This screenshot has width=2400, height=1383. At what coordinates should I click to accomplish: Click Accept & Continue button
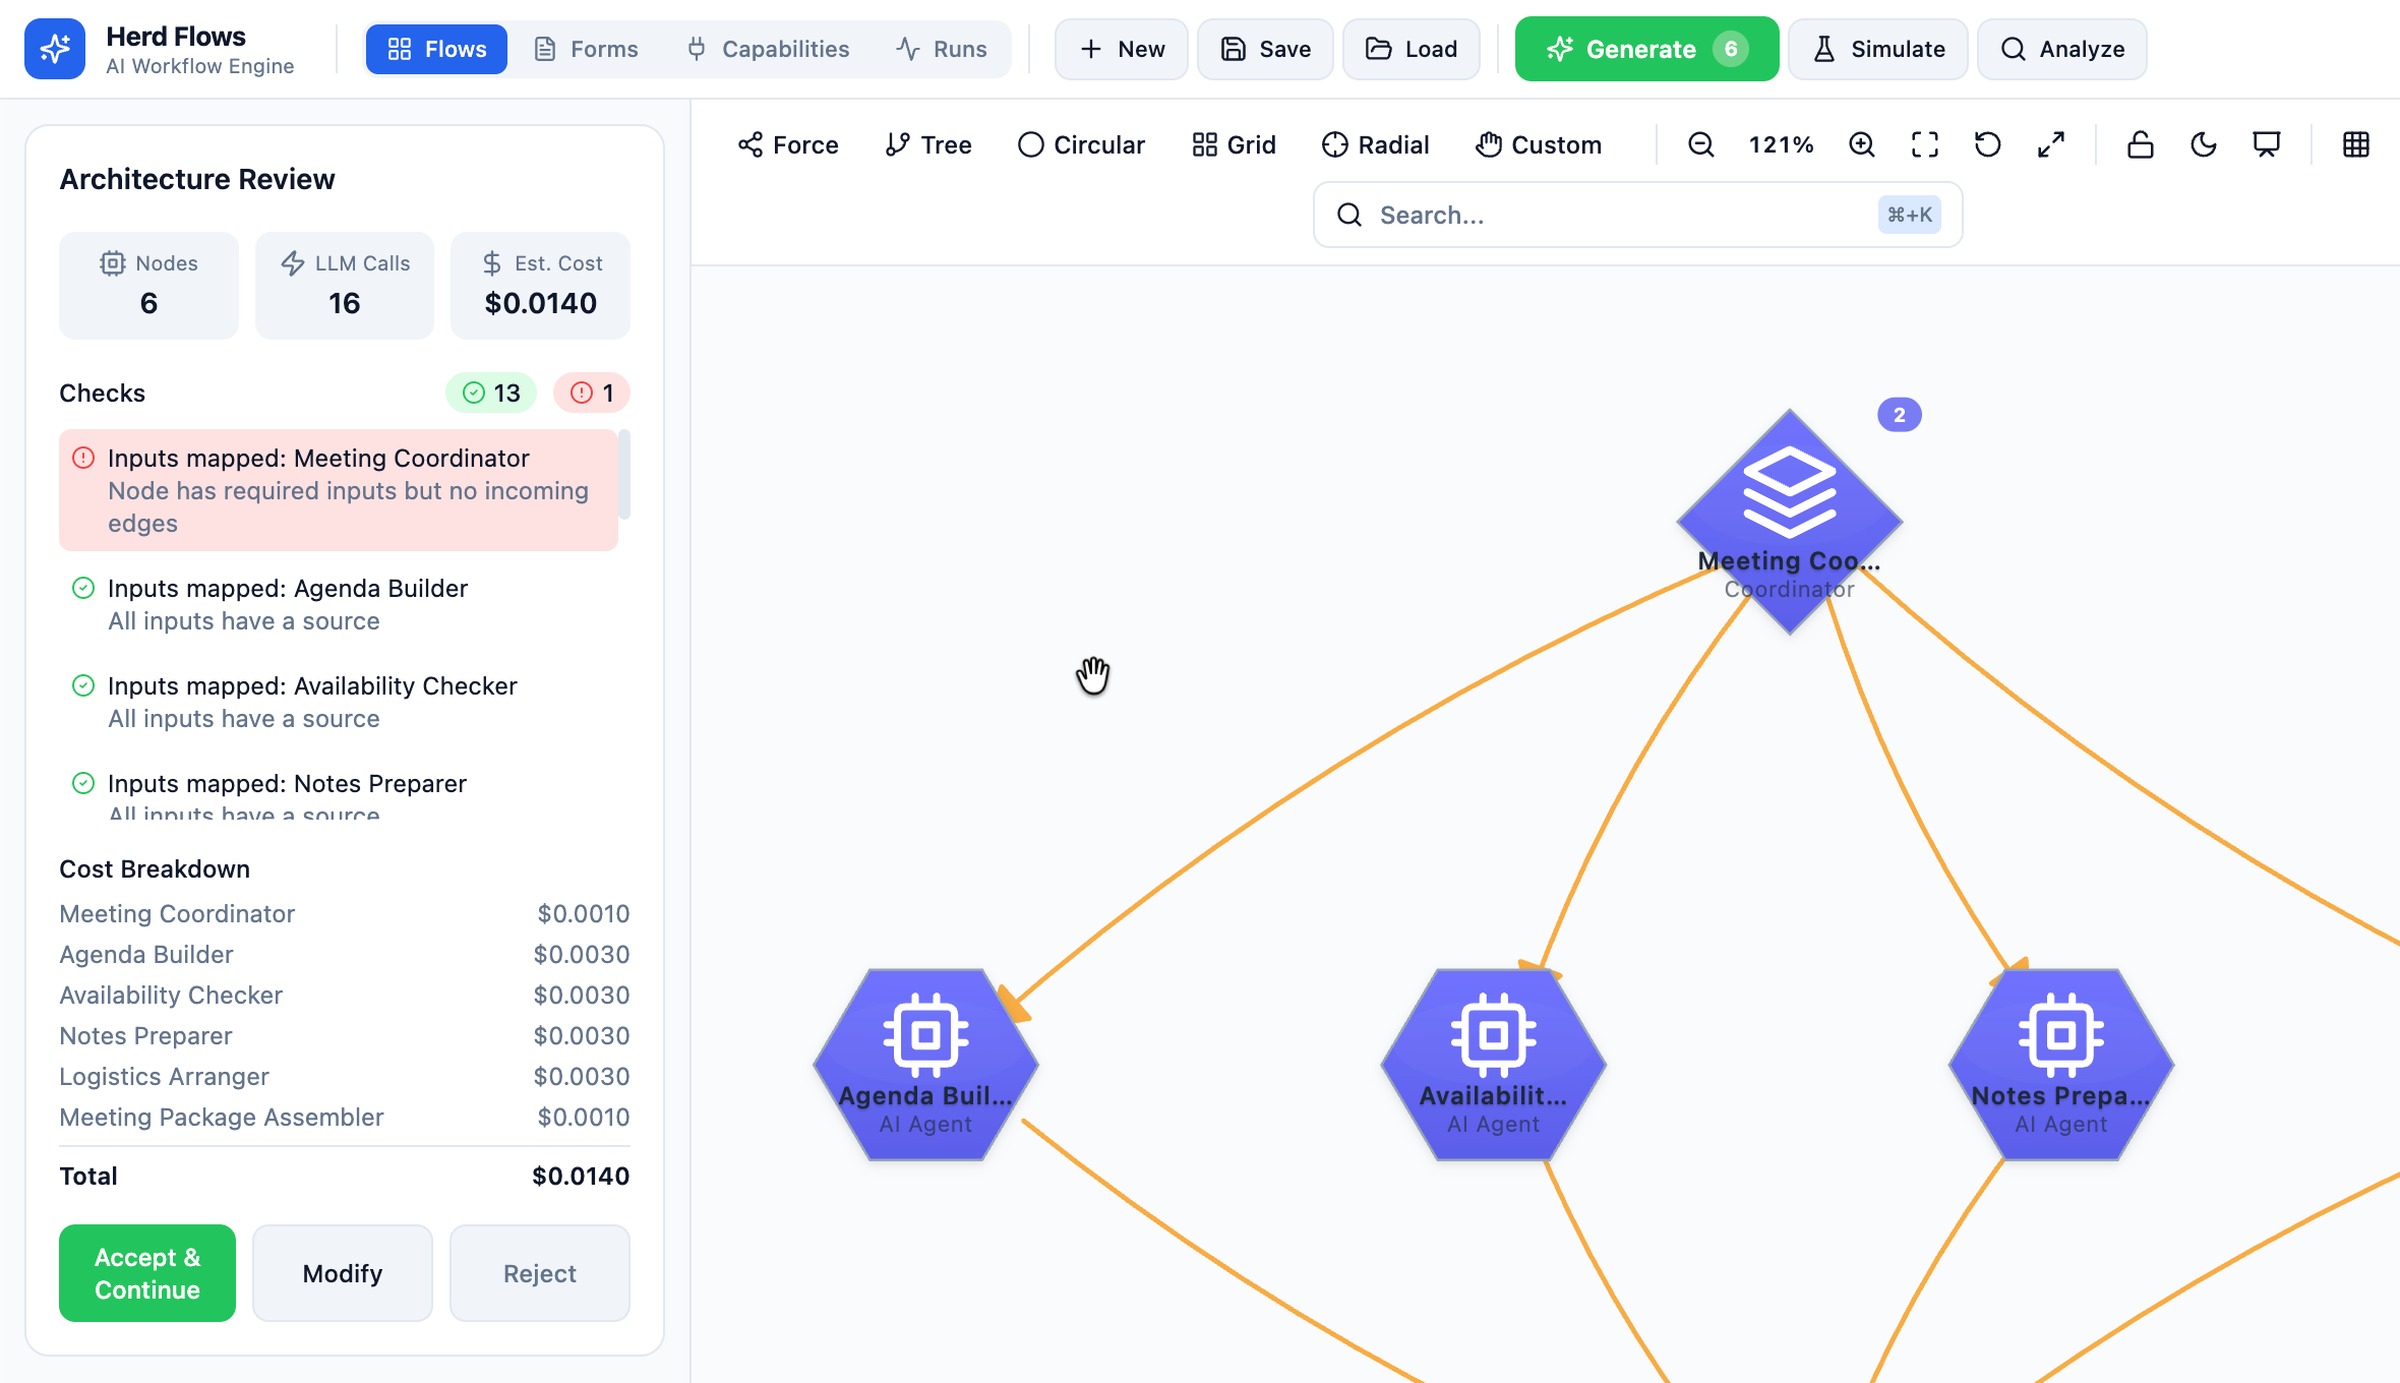pos(147,1273)
